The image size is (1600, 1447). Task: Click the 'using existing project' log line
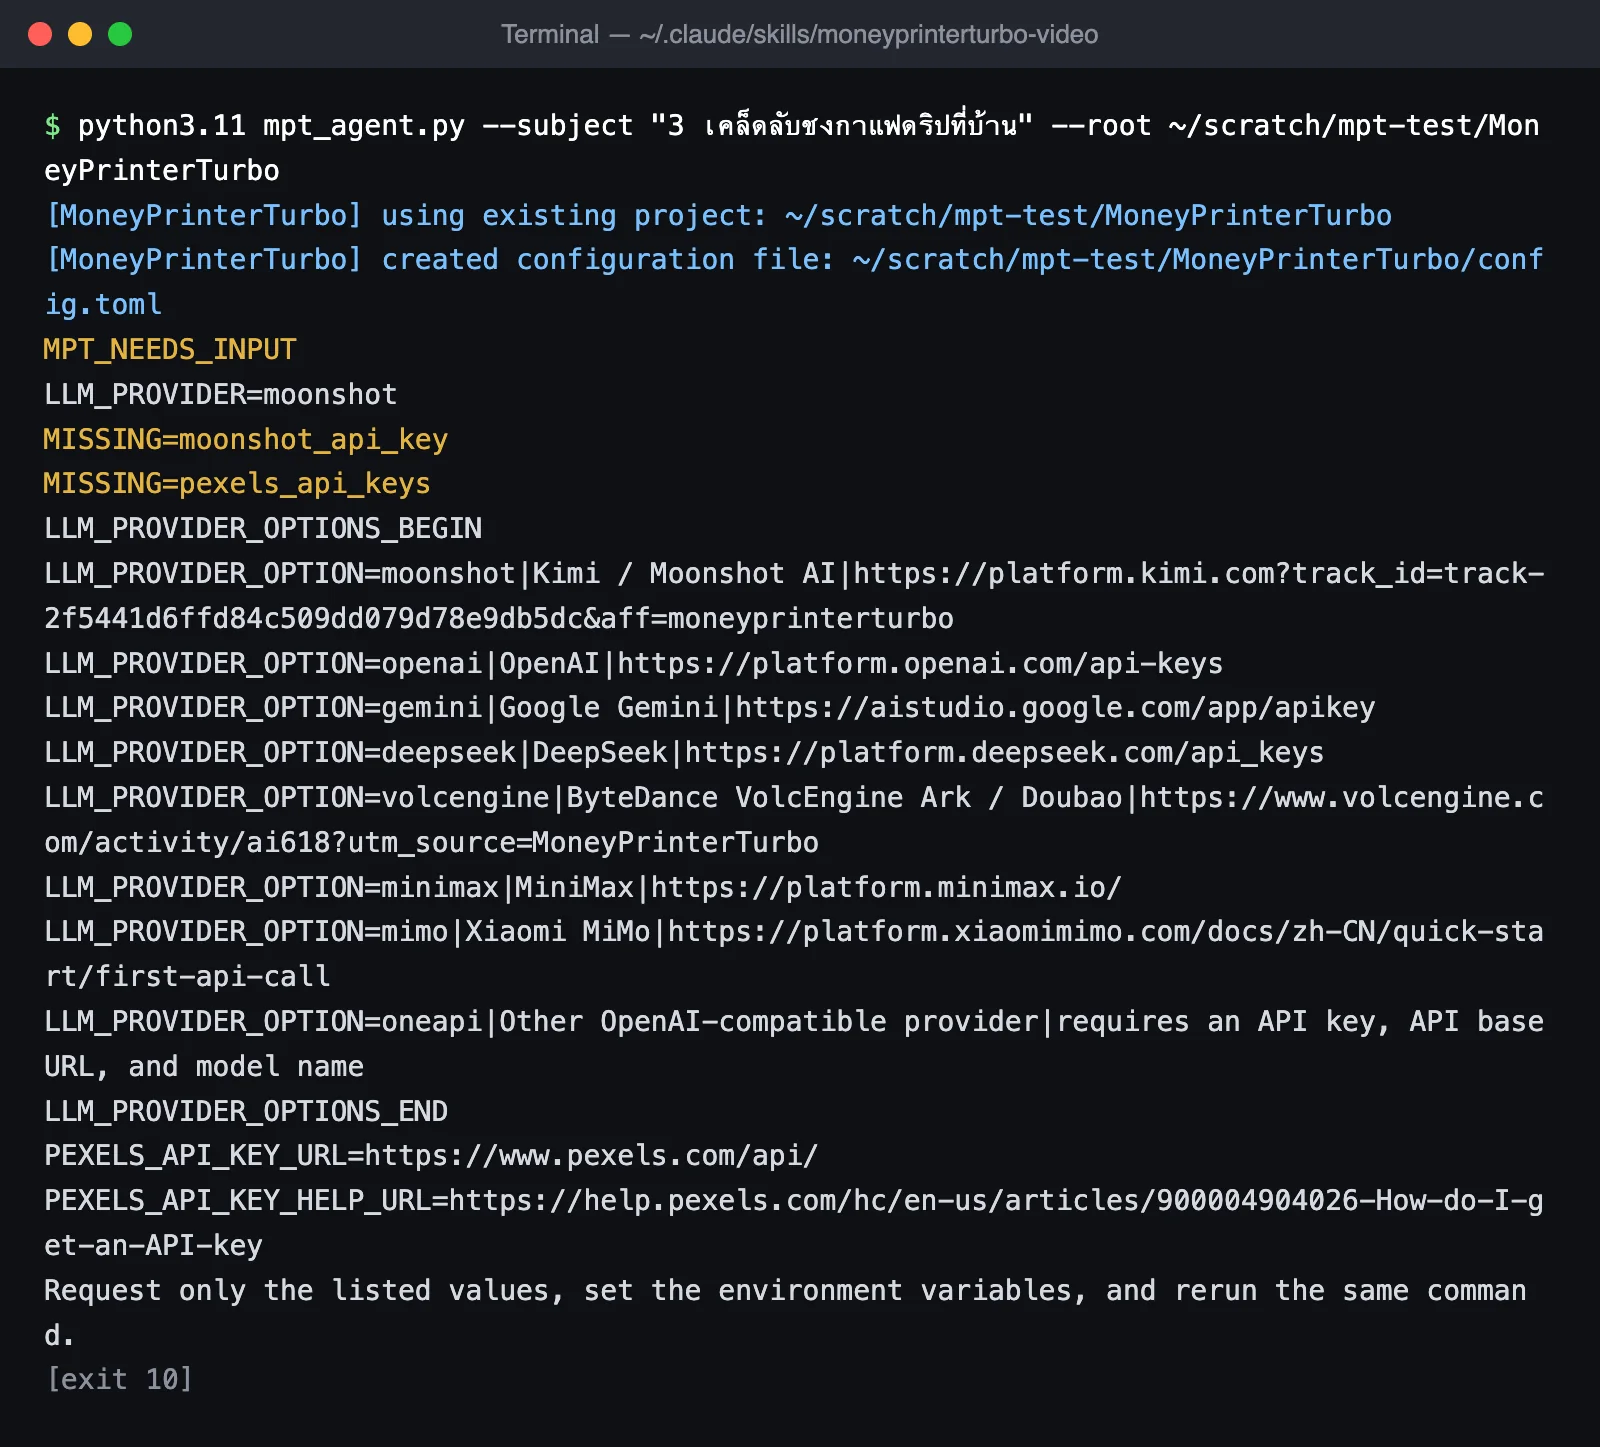pyautogui.click(x=719, y=215)
